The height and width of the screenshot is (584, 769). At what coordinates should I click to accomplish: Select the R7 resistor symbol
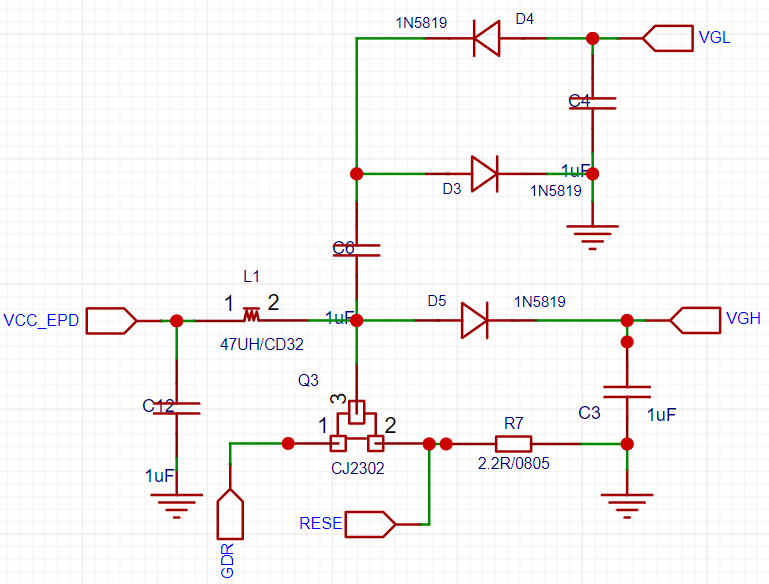[x=513, y=444]
